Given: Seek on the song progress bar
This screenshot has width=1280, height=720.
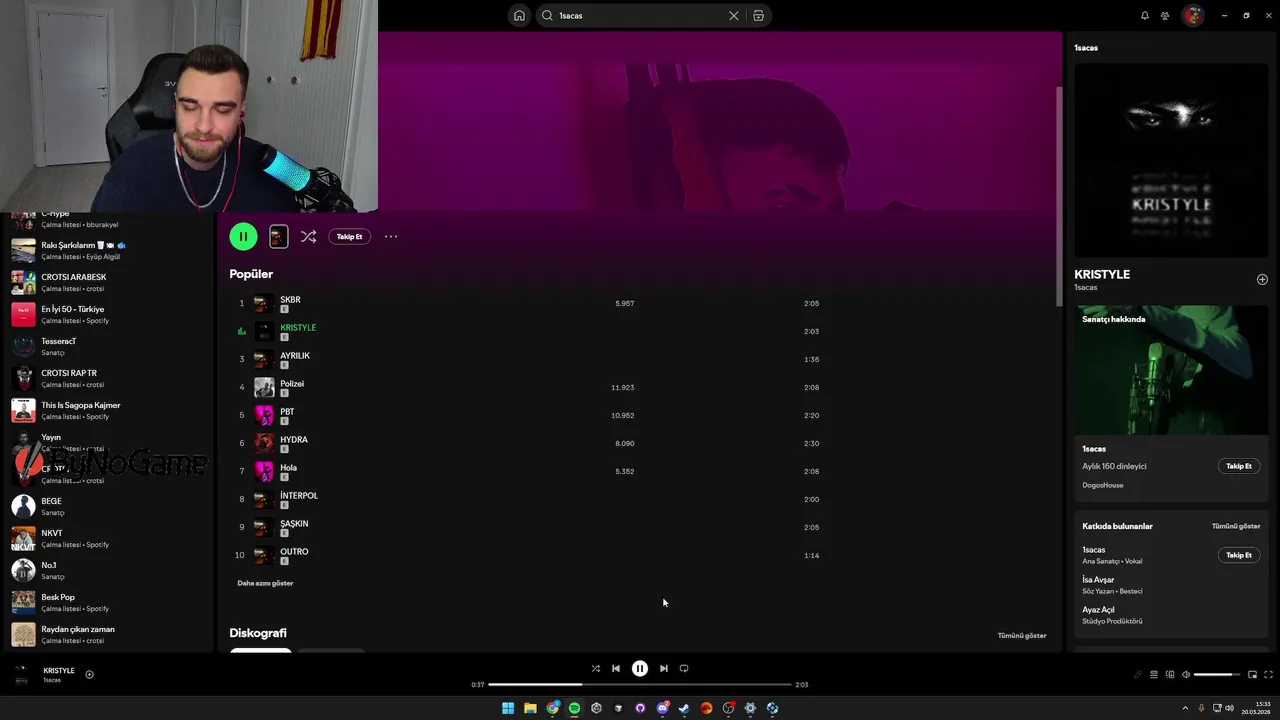Looking at the screenshot, I should (640, 685).
